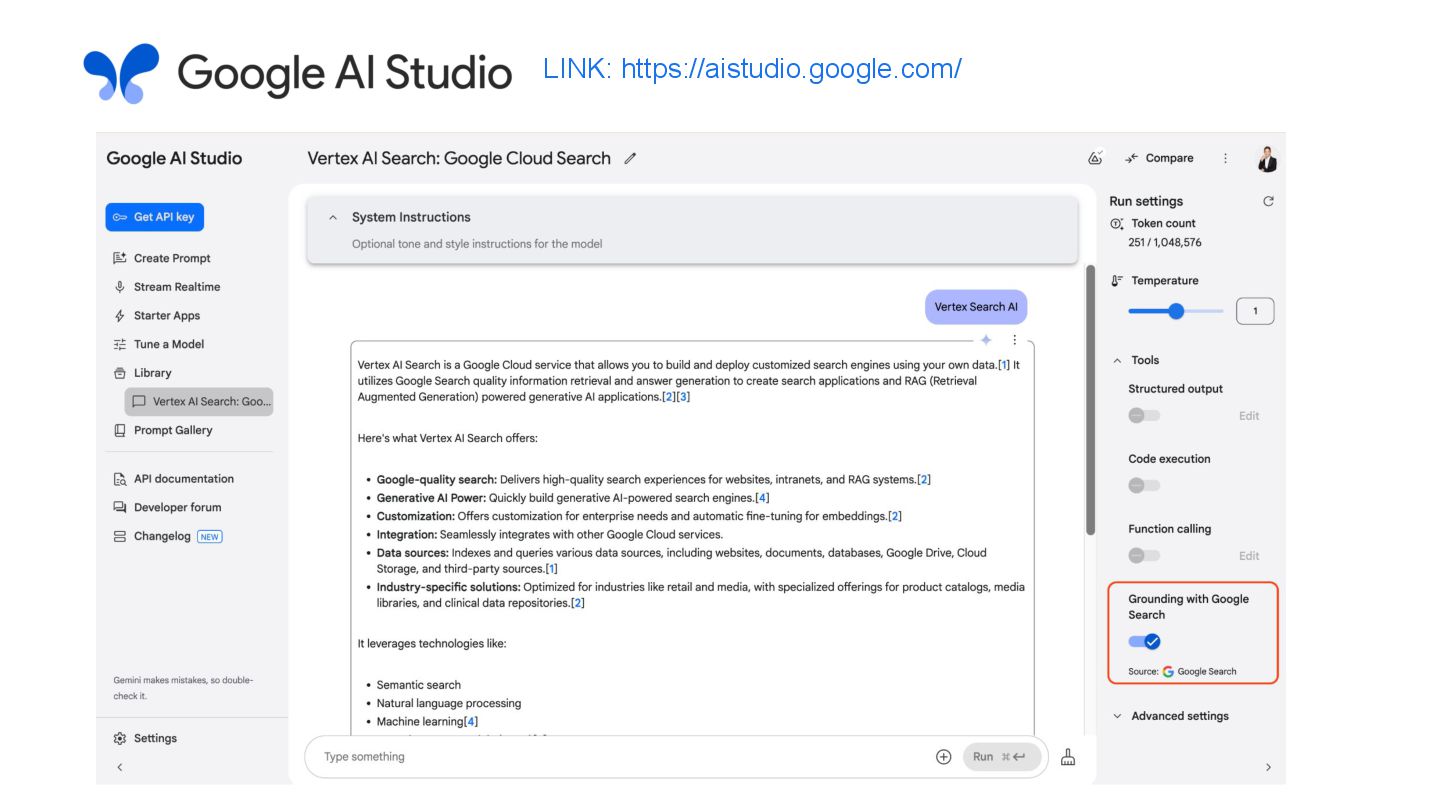Click the save to Drive icon
The height and width of the screenshot is (810, 1440).
(x=1095, y=158)
